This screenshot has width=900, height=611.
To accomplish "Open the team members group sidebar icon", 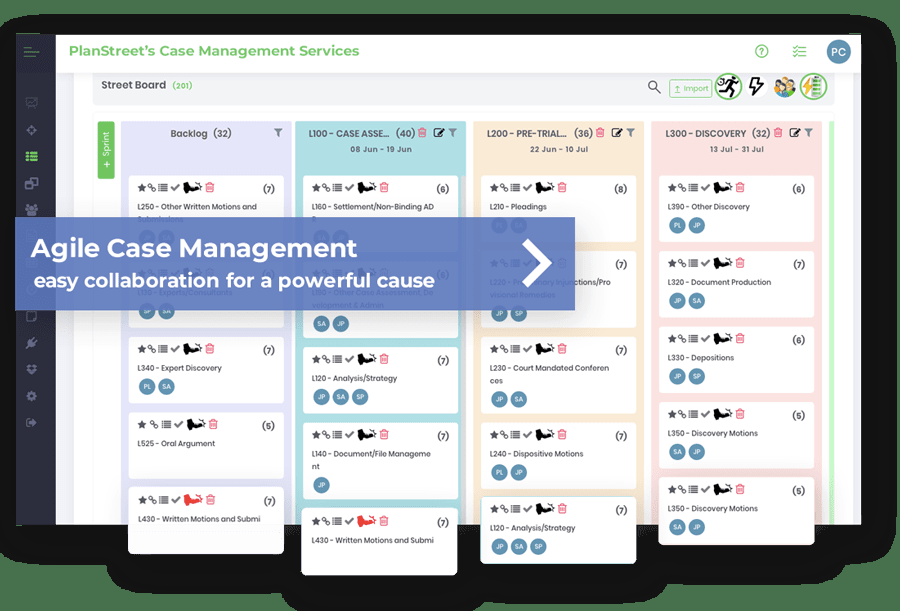I will coord(32,210).
